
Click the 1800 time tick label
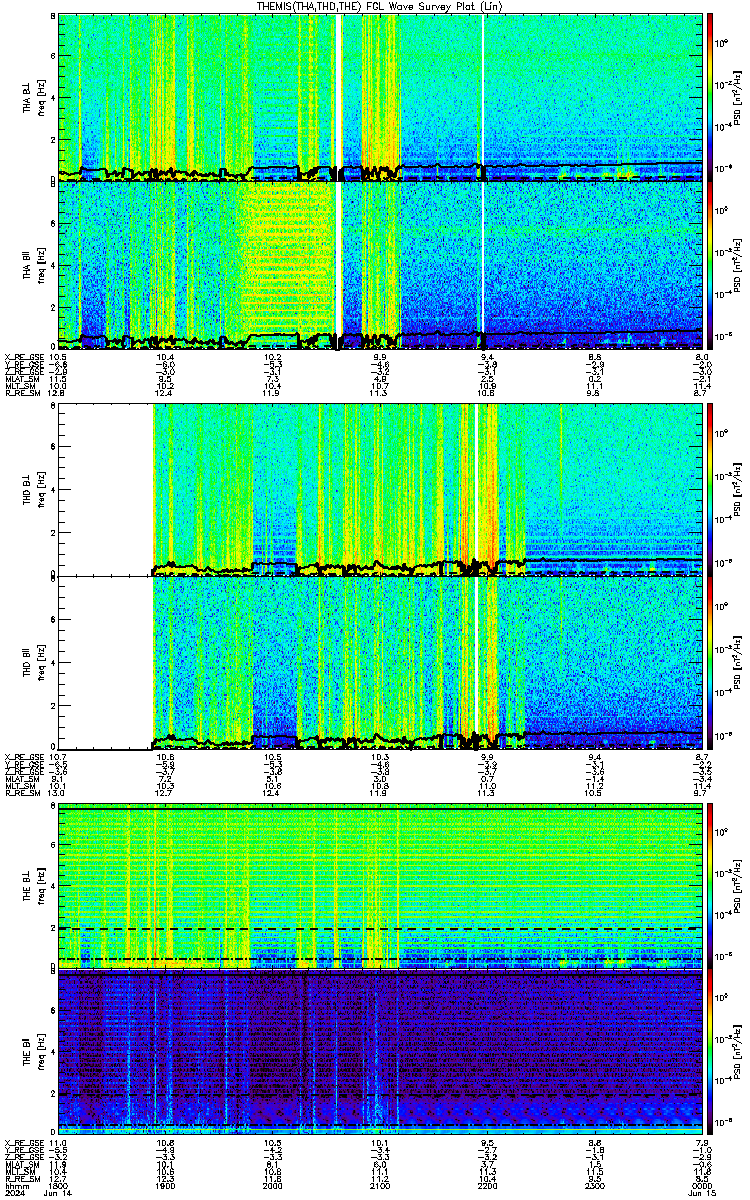pyautogui.click(x=58, y=1185)
